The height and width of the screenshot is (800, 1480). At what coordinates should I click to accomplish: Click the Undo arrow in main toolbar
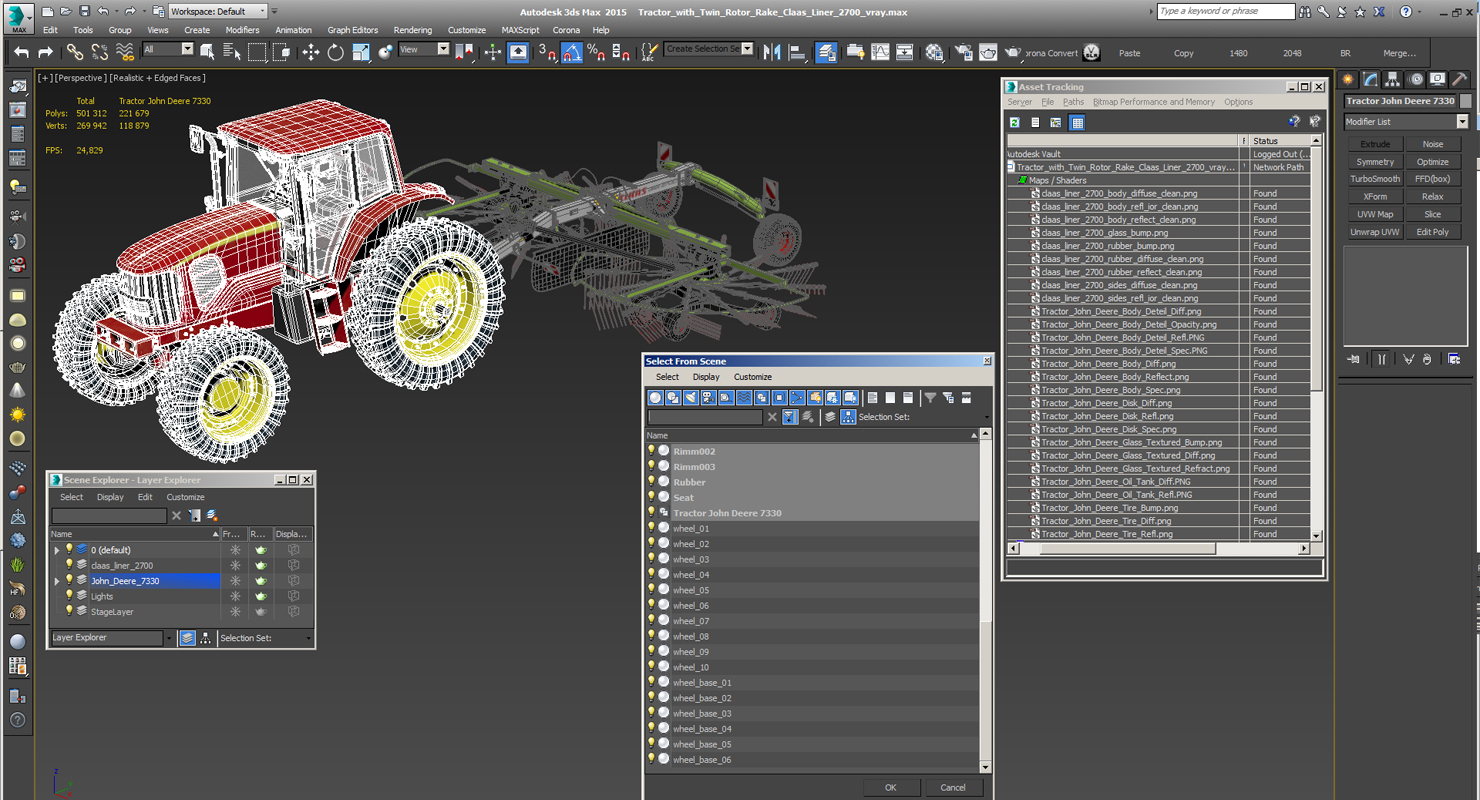coord(20,52)
